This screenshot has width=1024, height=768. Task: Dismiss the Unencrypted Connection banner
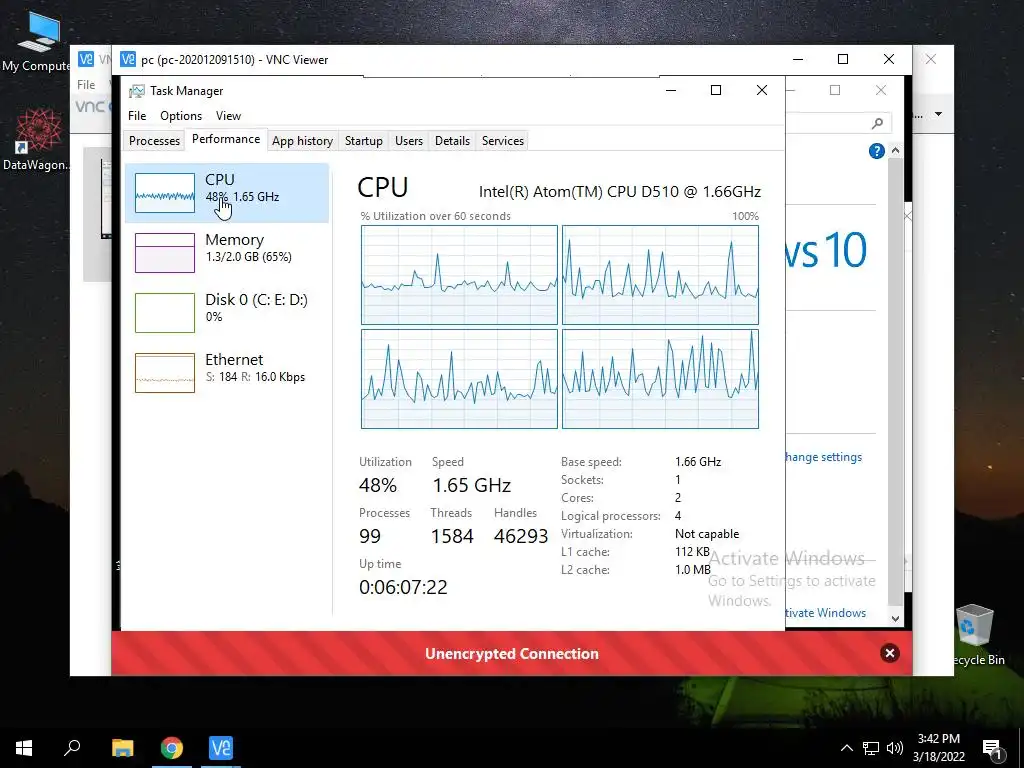889,653
